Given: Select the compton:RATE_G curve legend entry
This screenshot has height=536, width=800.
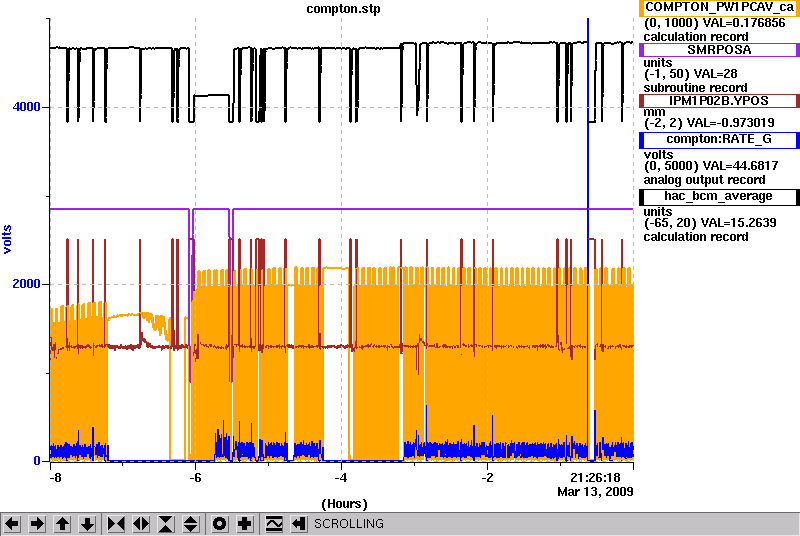Looking at the screenshot, I should point(719,140).
